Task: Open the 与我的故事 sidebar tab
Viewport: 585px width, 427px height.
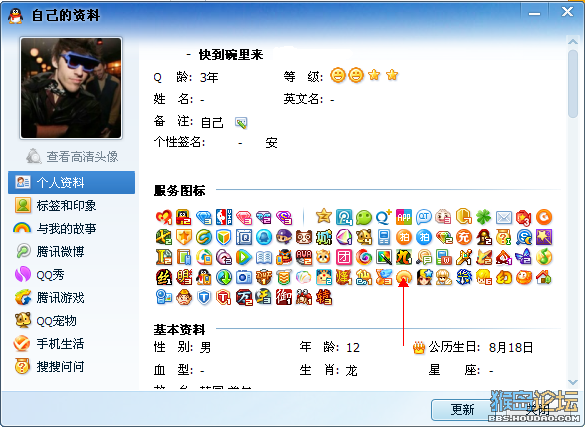Action: click(x=72, y=228)
